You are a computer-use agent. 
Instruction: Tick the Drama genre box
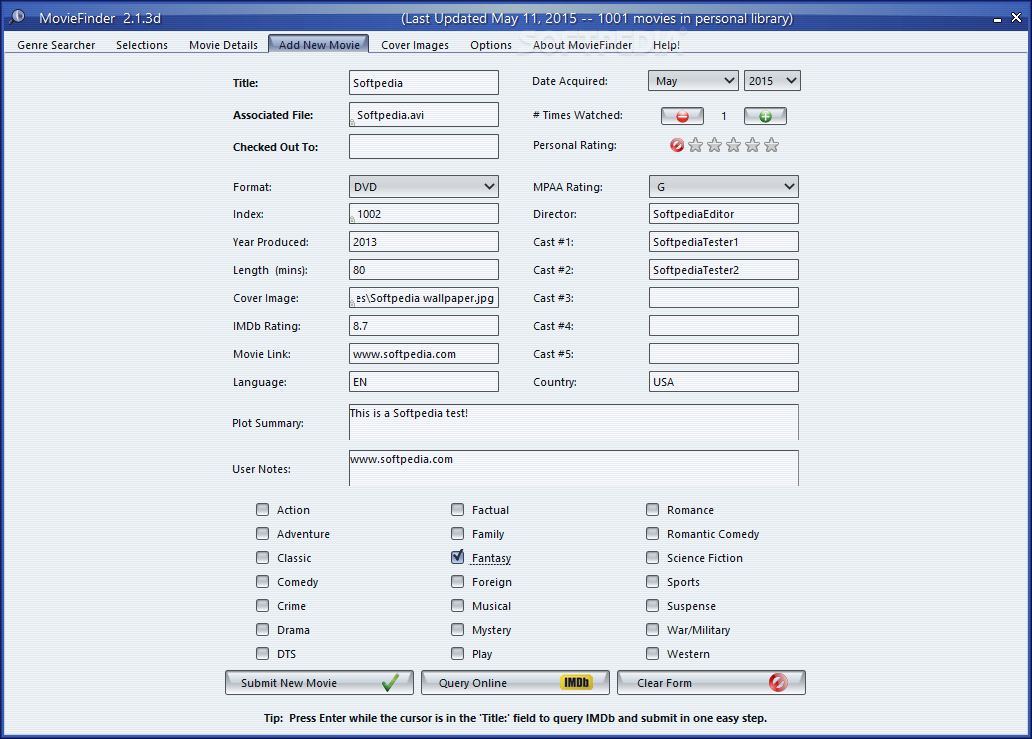click(x=263, y=629)
